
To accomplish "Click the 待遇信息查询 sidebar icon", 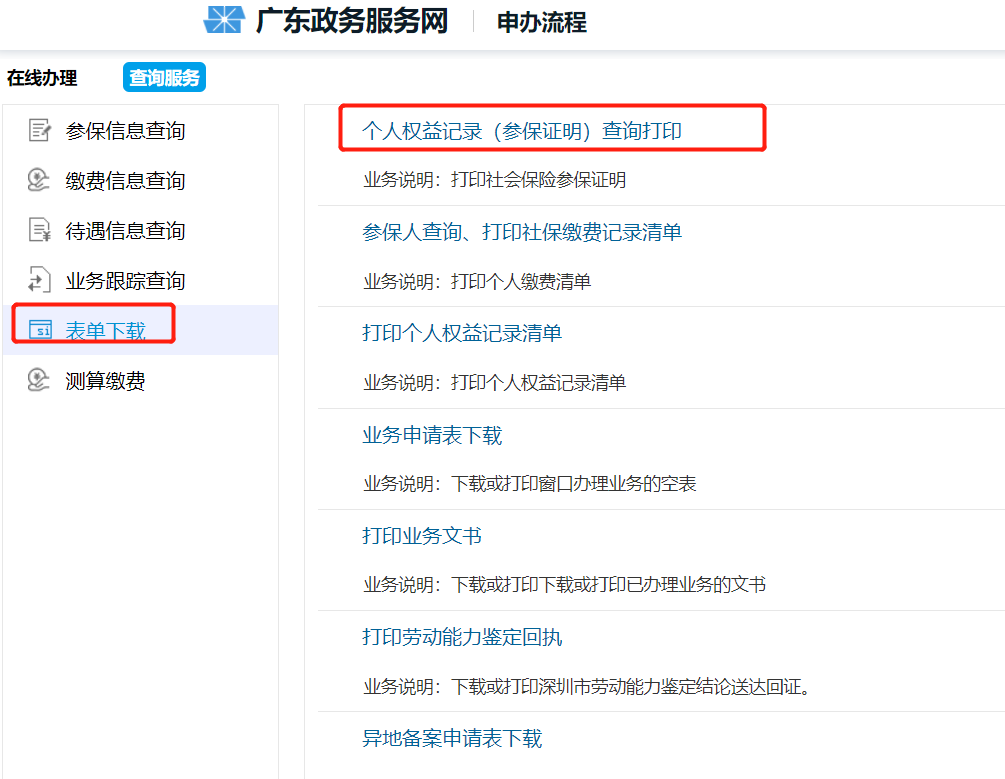I will point(39,230).
